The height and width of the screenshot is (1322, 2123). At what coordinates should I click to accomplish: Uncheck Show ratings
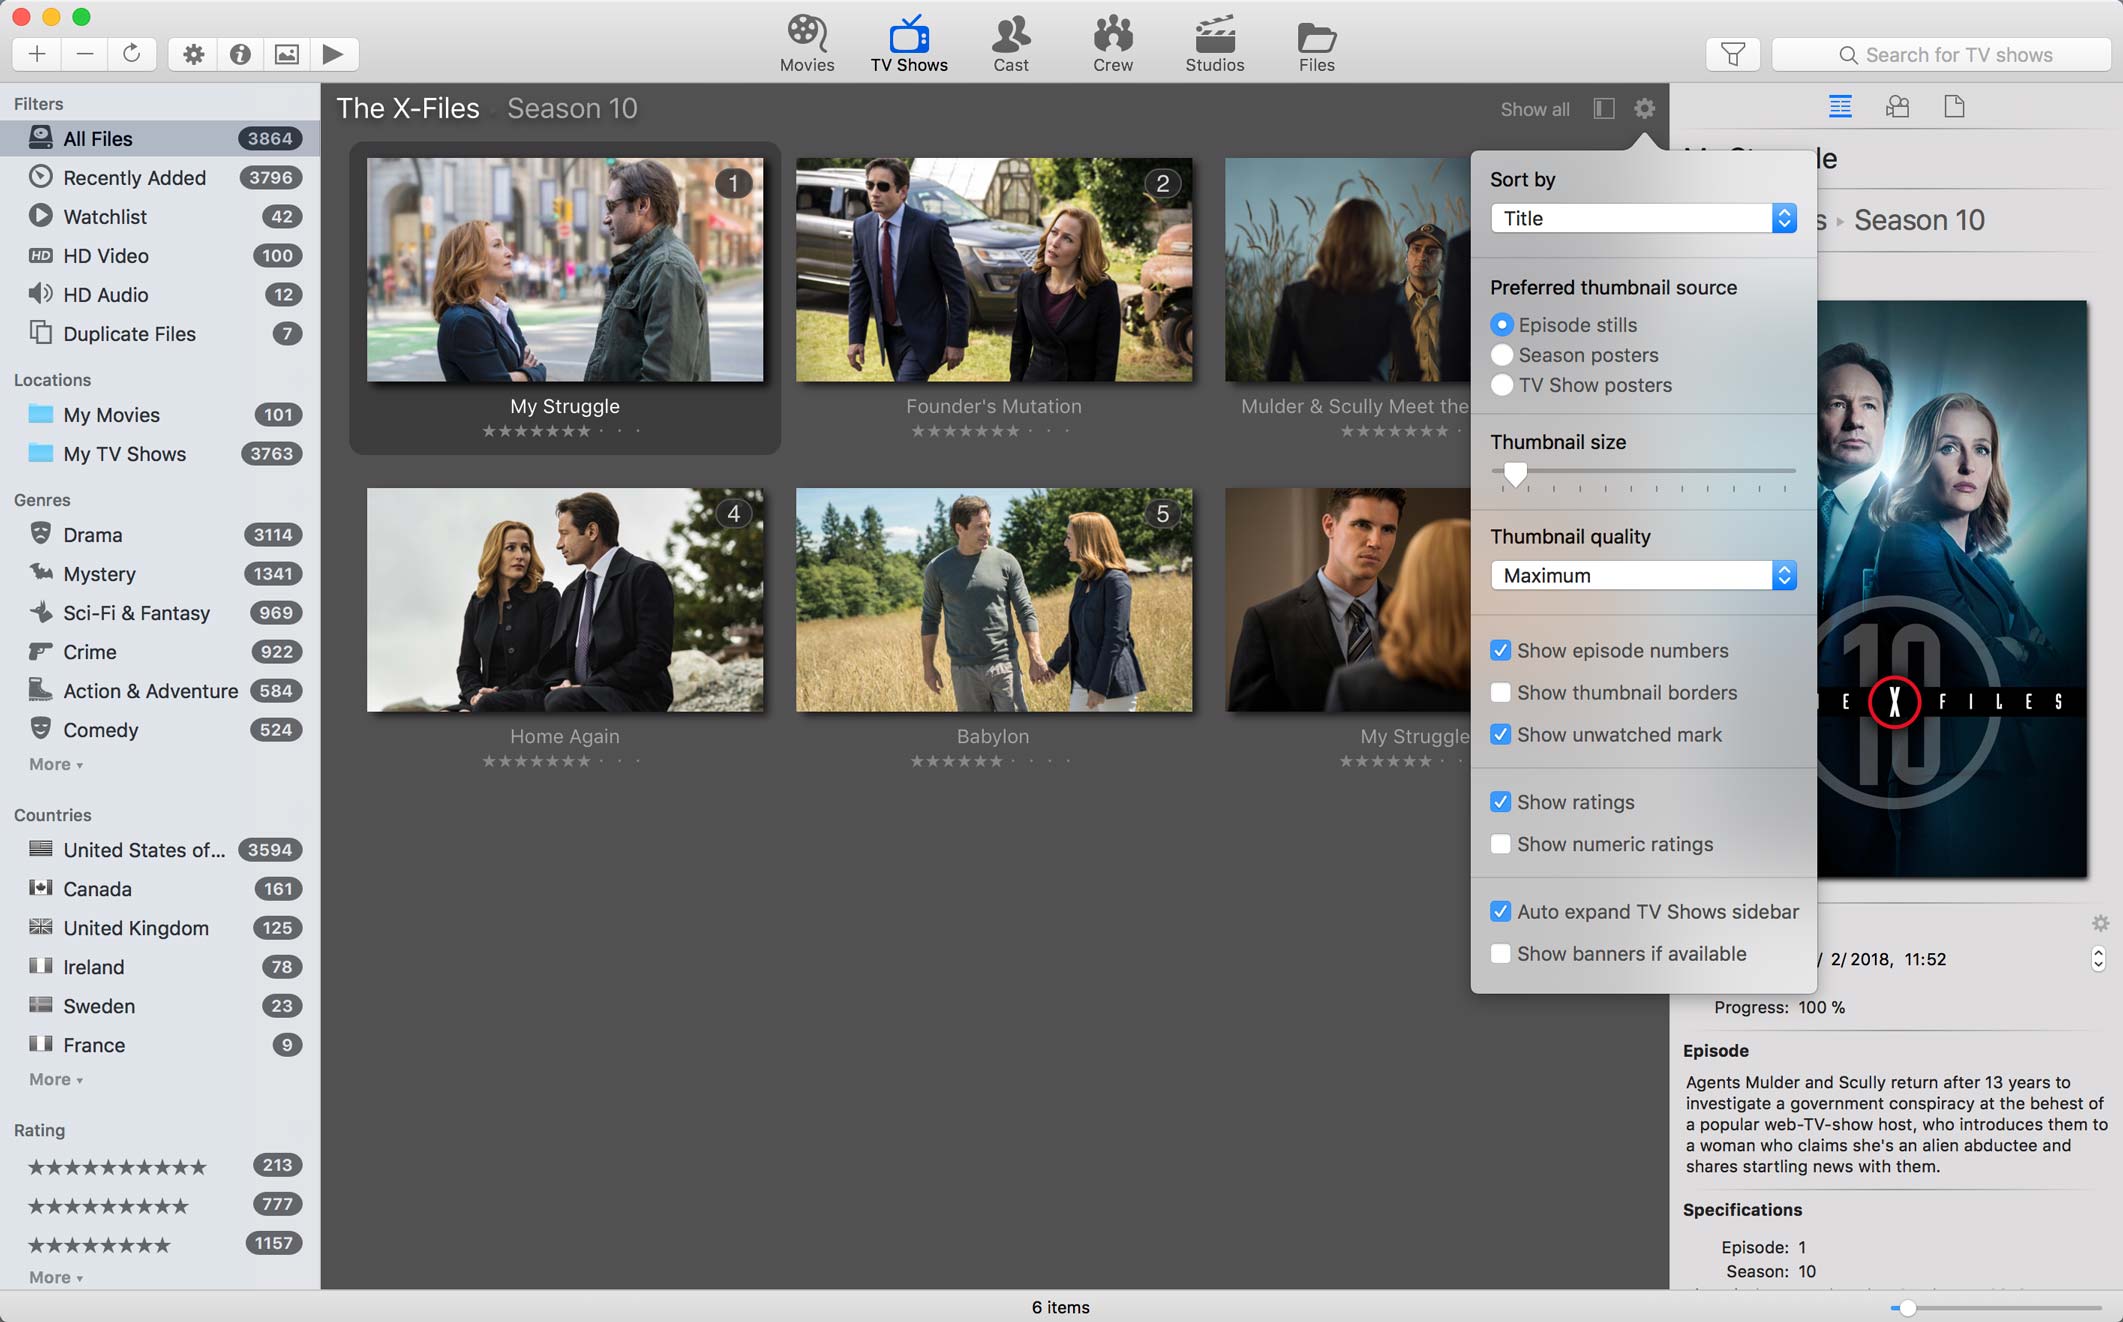[1563, 802]
